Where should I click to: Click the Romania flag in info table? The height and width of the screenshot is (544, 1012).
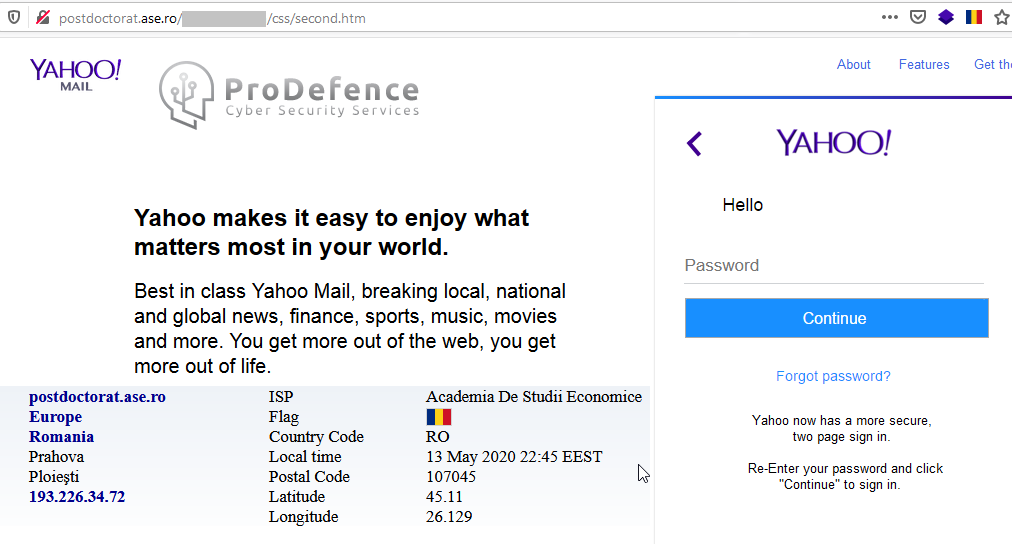click(438, 417)
